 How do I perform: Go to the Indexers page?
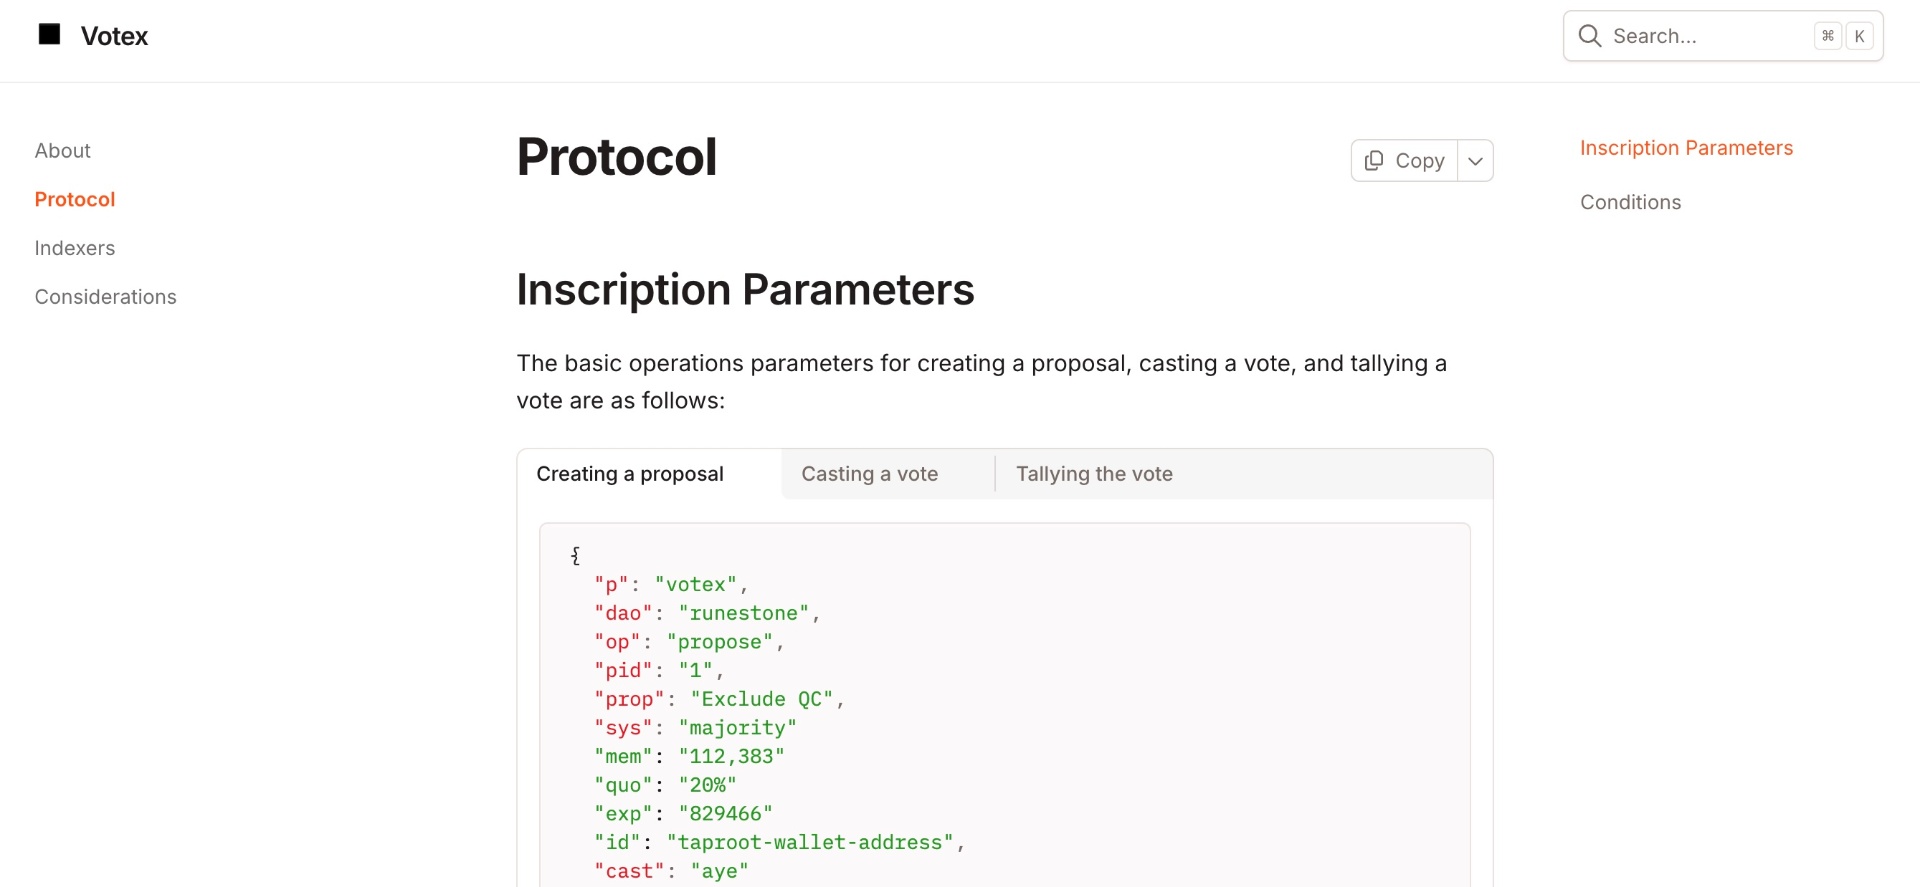point(75,248)
